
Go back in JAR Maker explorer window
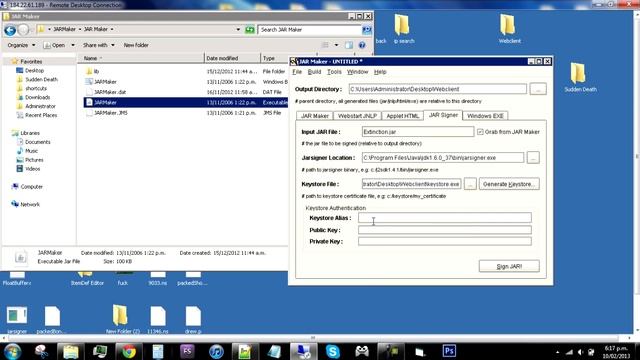click(10, 30)
